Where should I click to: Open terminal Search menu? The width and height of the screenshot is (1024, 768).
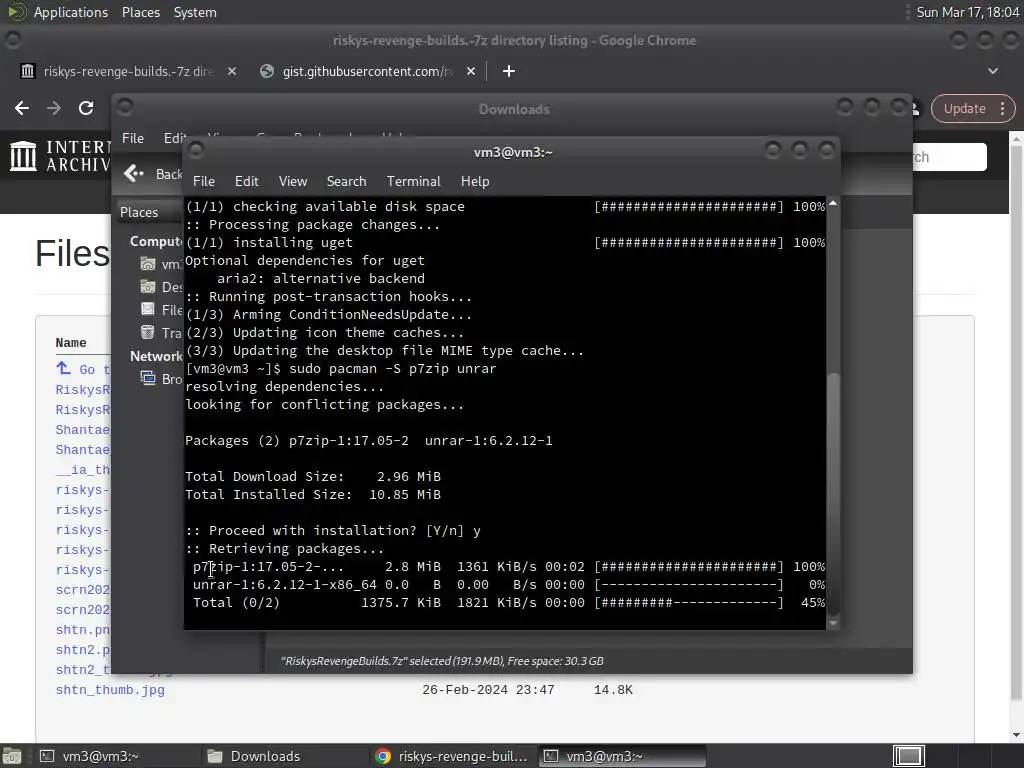346,181
